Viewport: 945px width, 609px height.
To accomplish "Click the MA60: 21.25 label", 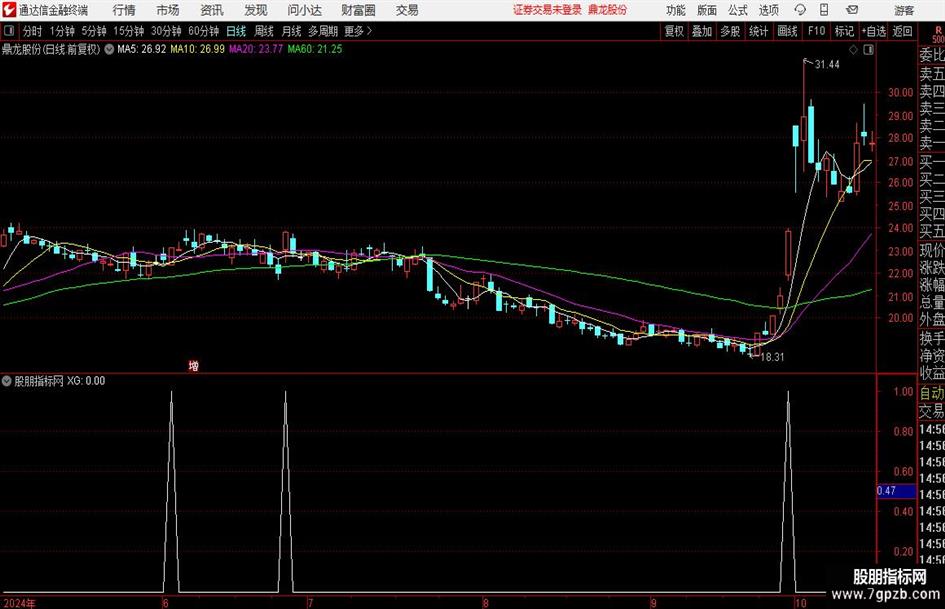I will [x=315, y=49].
